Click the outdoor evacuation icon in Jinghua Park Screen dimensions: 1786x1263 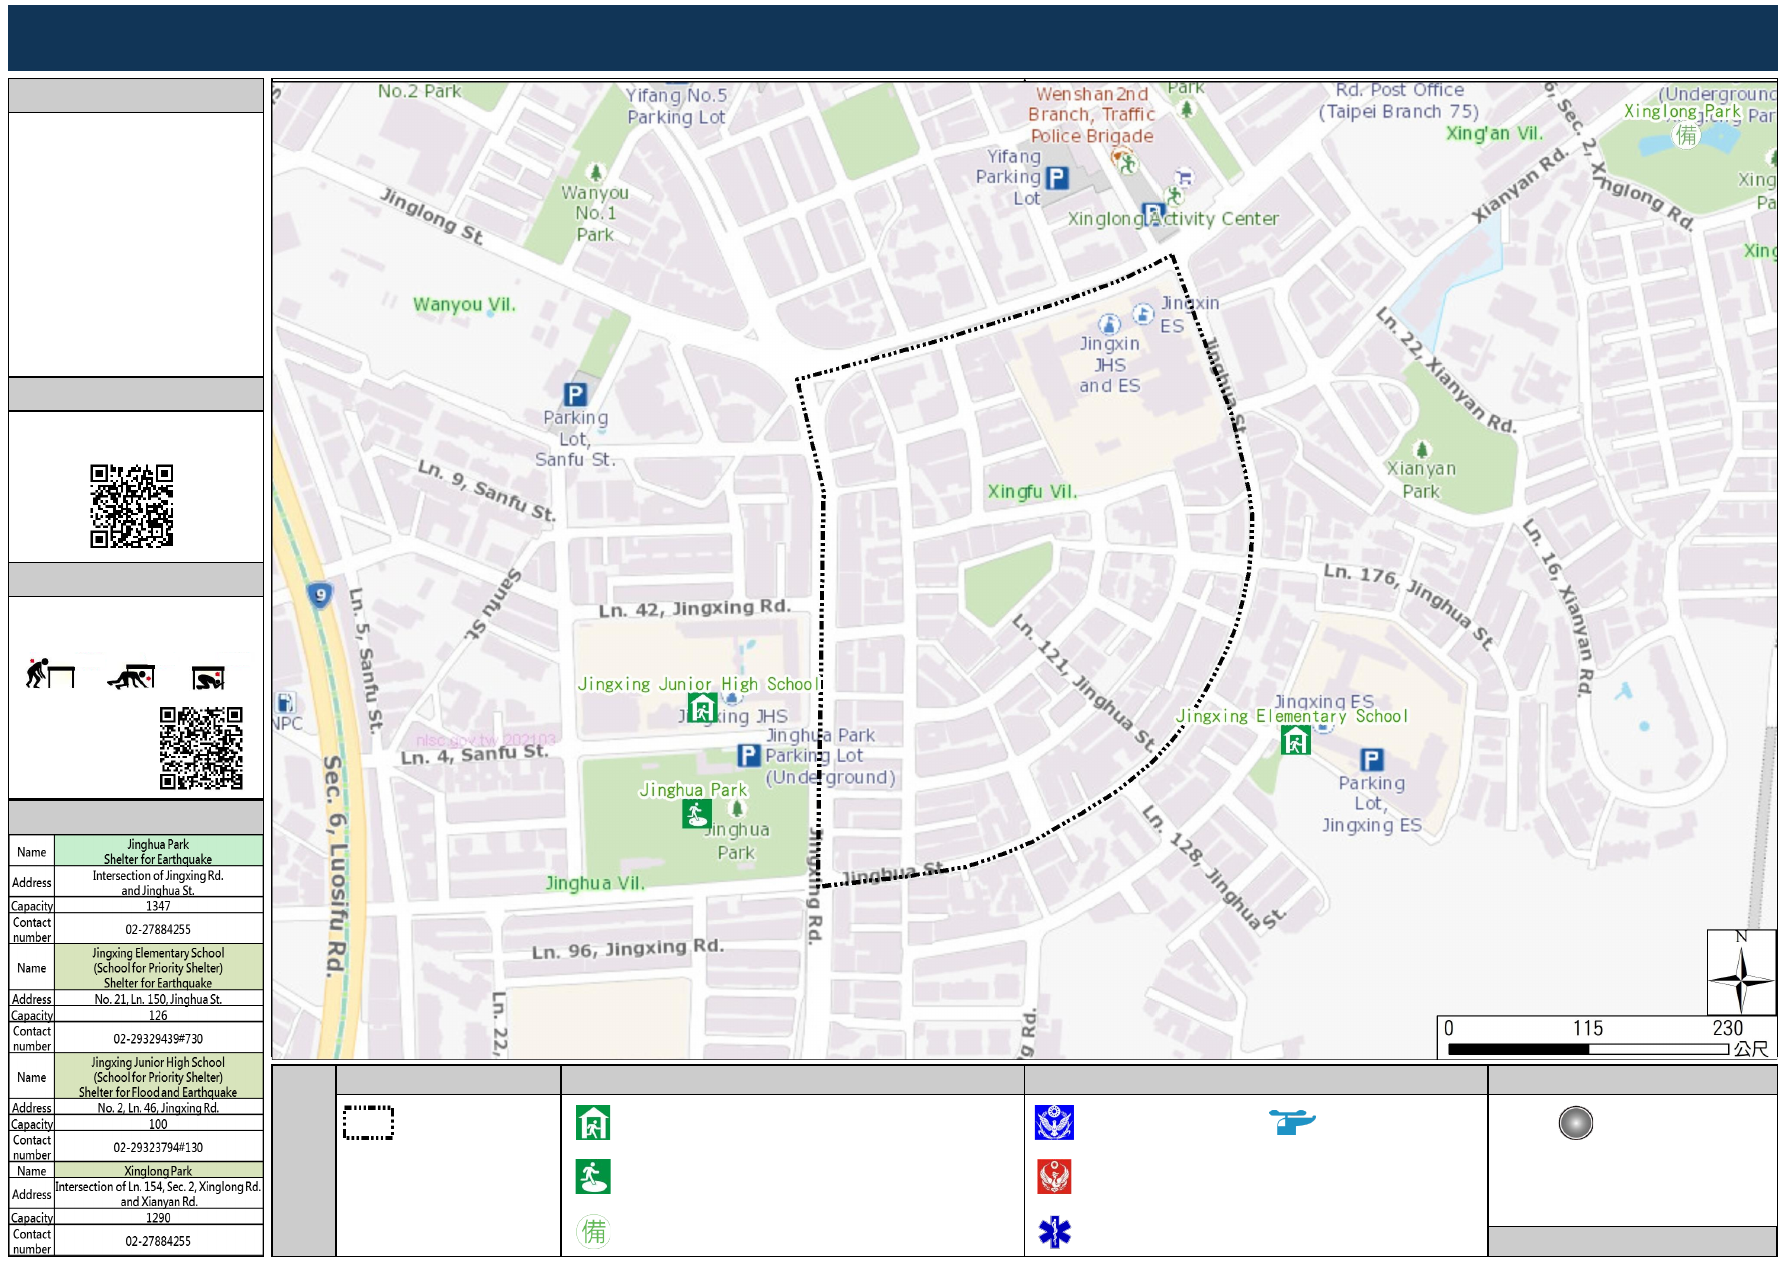(697, 814)
